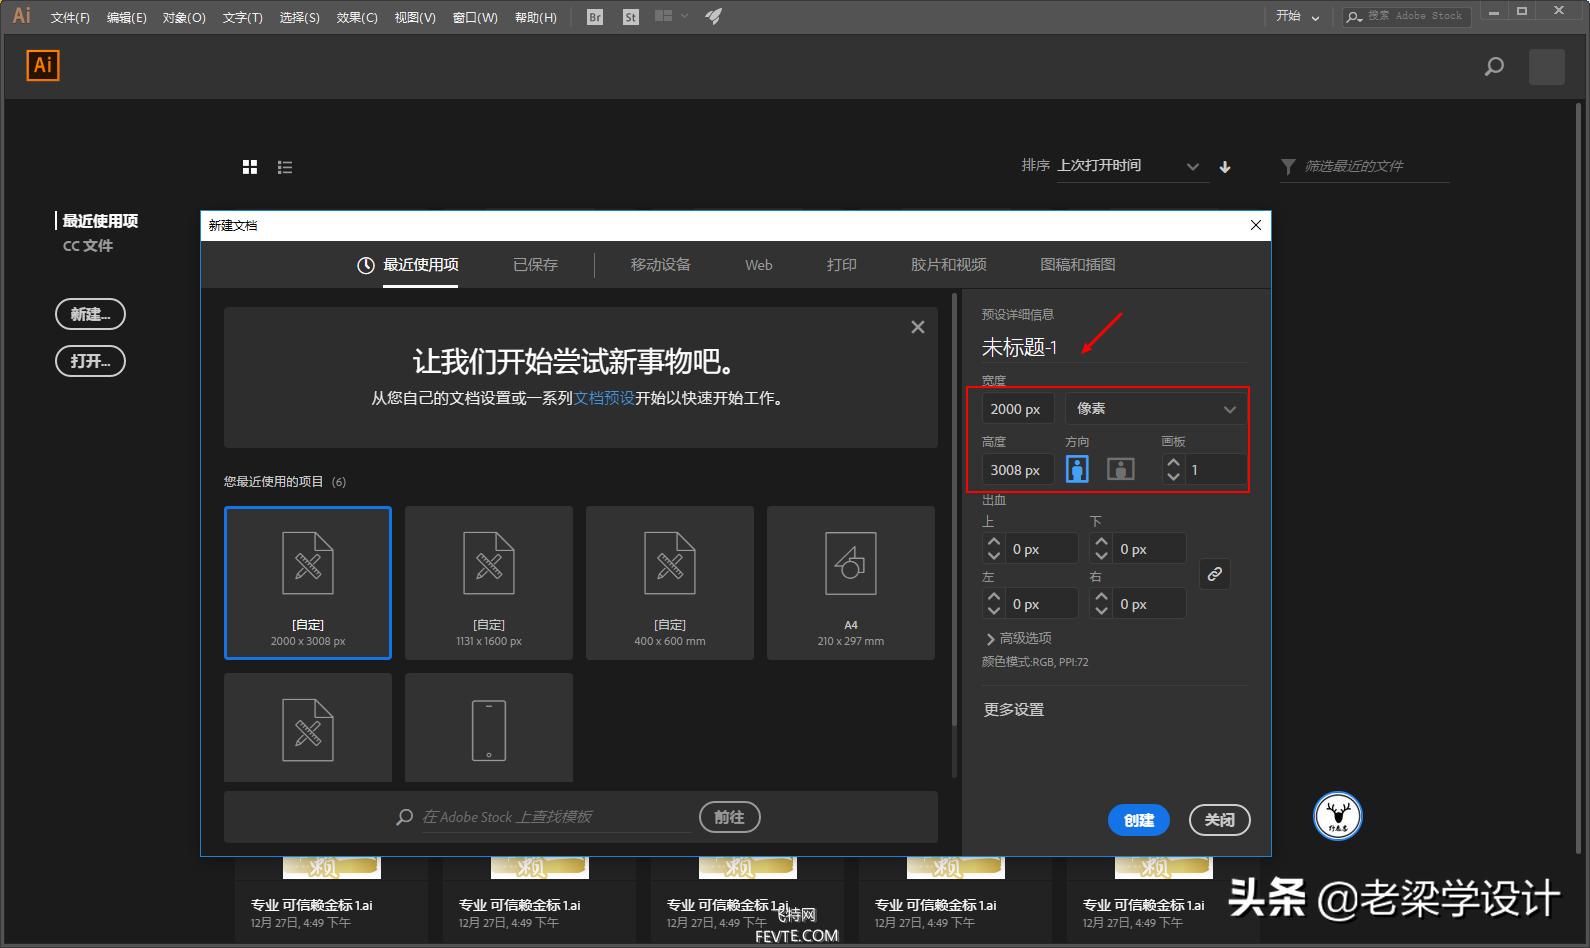
Task: Switch to the 已保存 tab
Action: coord(535,265)
